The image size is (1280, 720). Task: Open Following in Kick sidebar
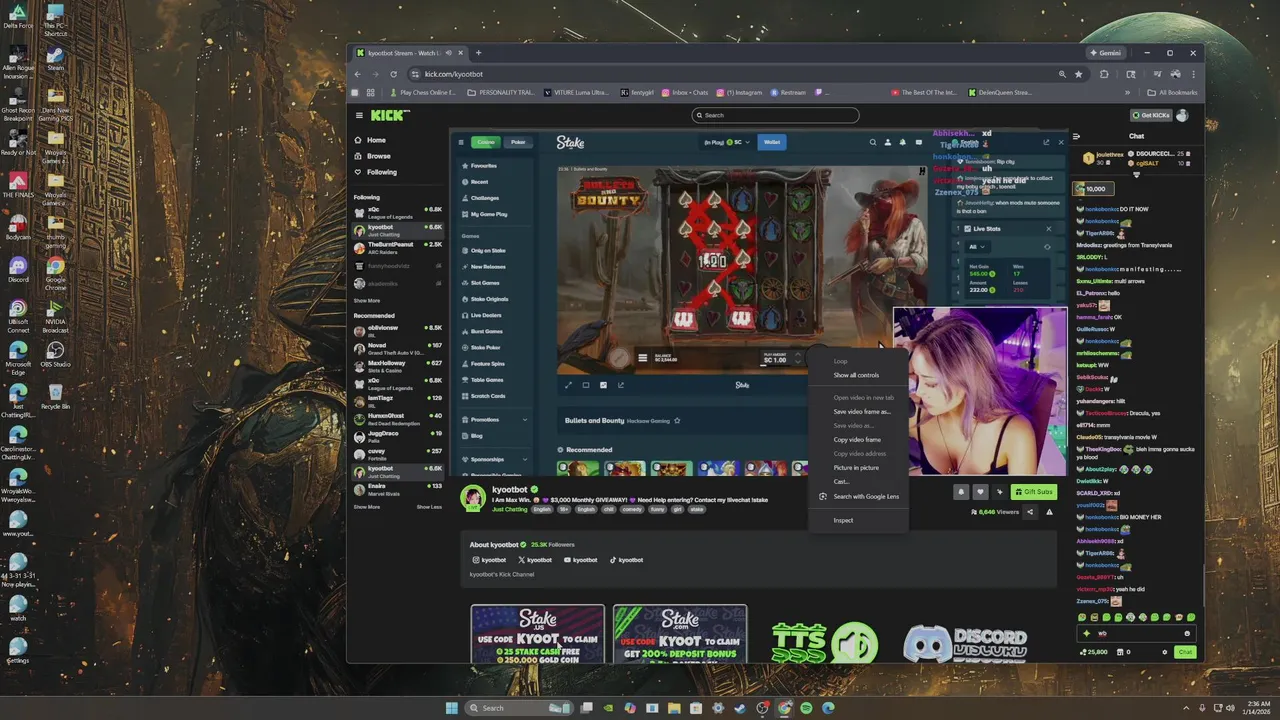pos(381,172)
